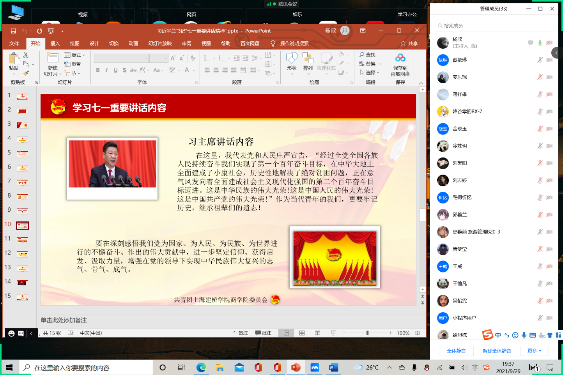Toggle host's green microphone in participant list
The height and width of the screenshot is (375, 563).
540,43
